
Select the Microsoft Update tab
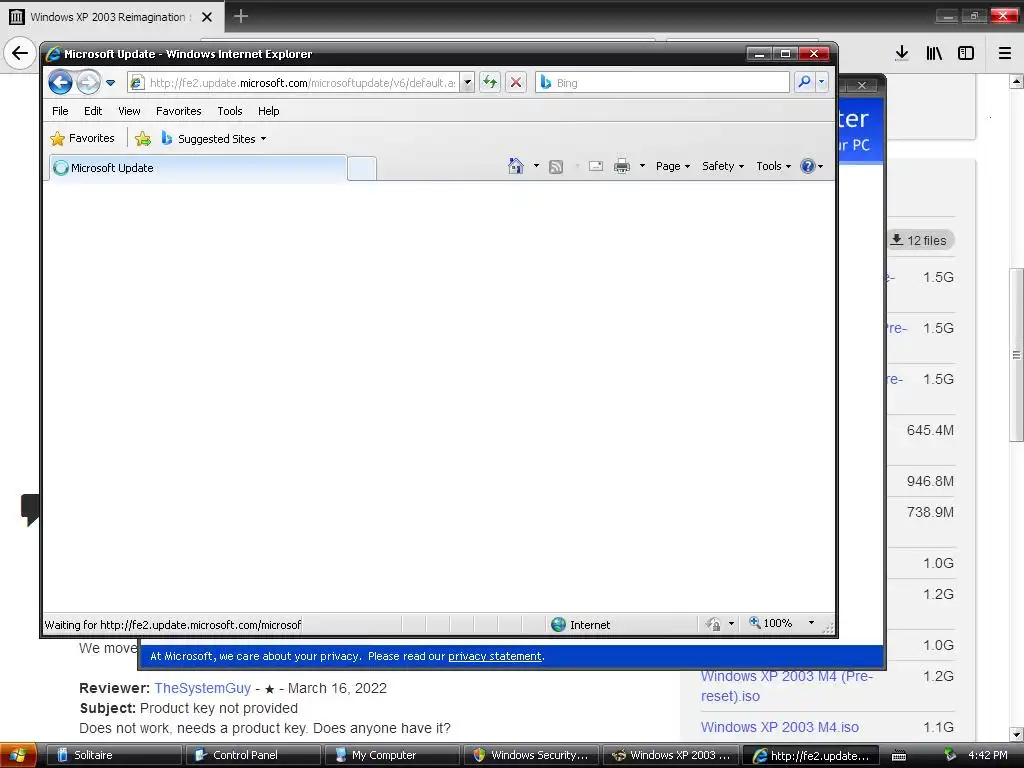click(x=198, y=168)
